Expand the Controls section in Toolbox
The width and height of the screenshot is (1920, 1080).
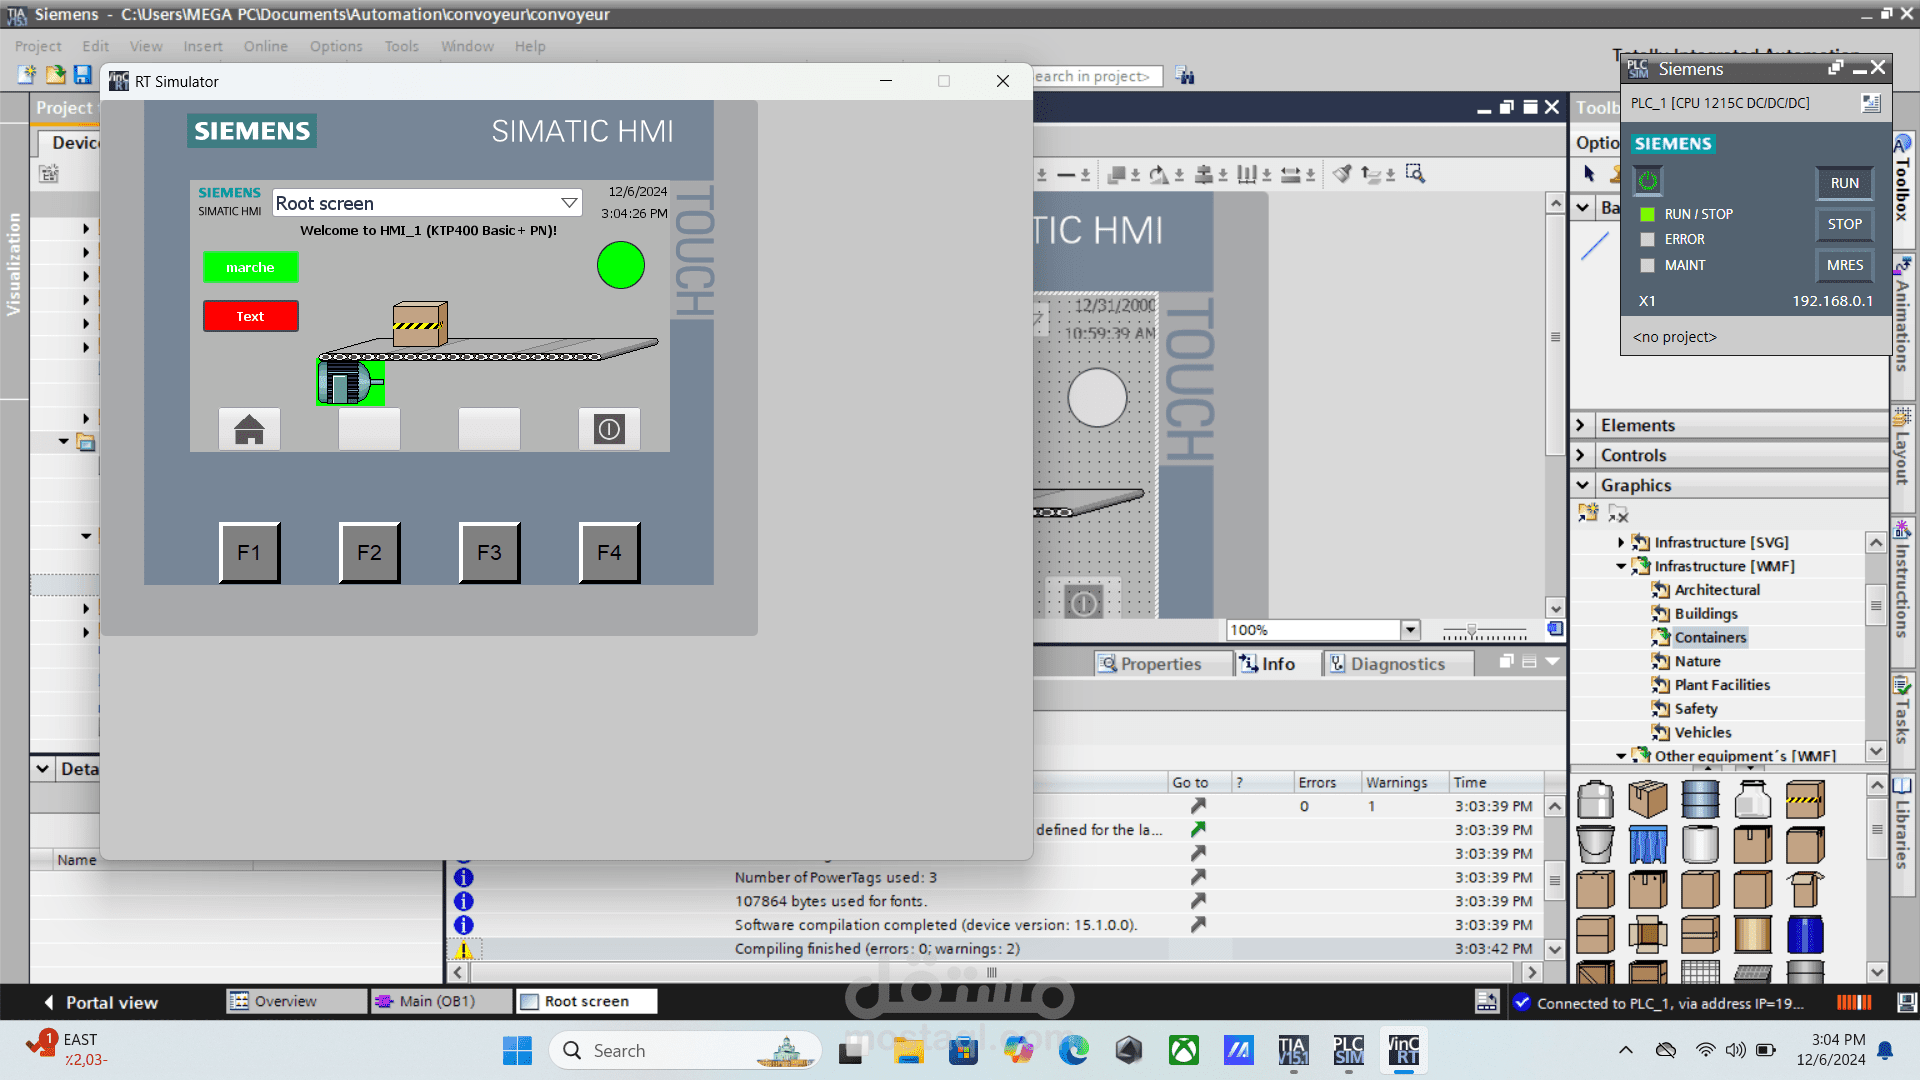[x=1581, y=455]
